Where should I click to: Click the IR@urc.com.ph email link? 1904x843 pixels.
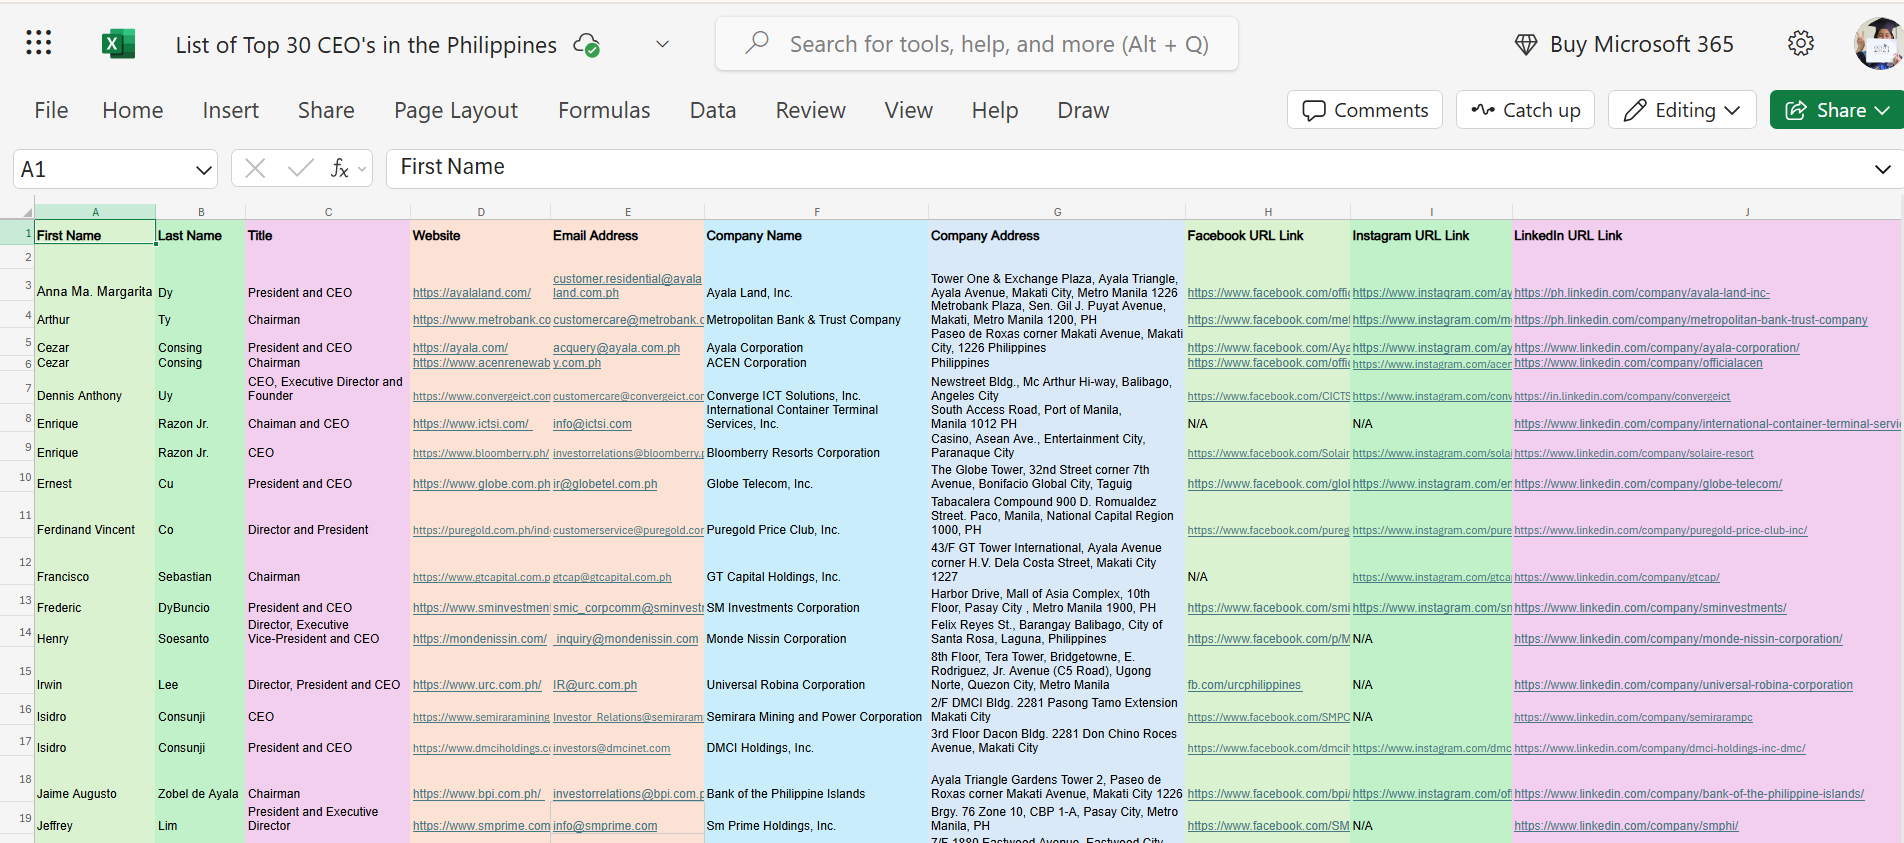tap(595, 685)
